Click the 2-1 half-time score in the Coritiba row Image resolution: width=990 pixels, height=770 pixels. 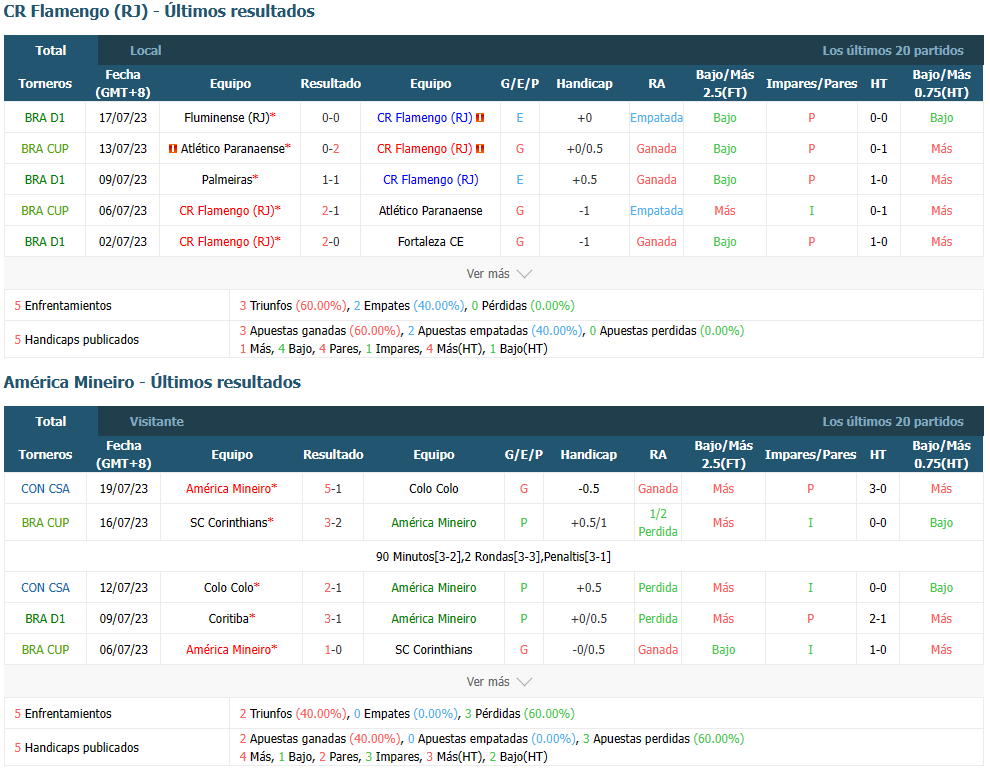[x=878, y=619]
